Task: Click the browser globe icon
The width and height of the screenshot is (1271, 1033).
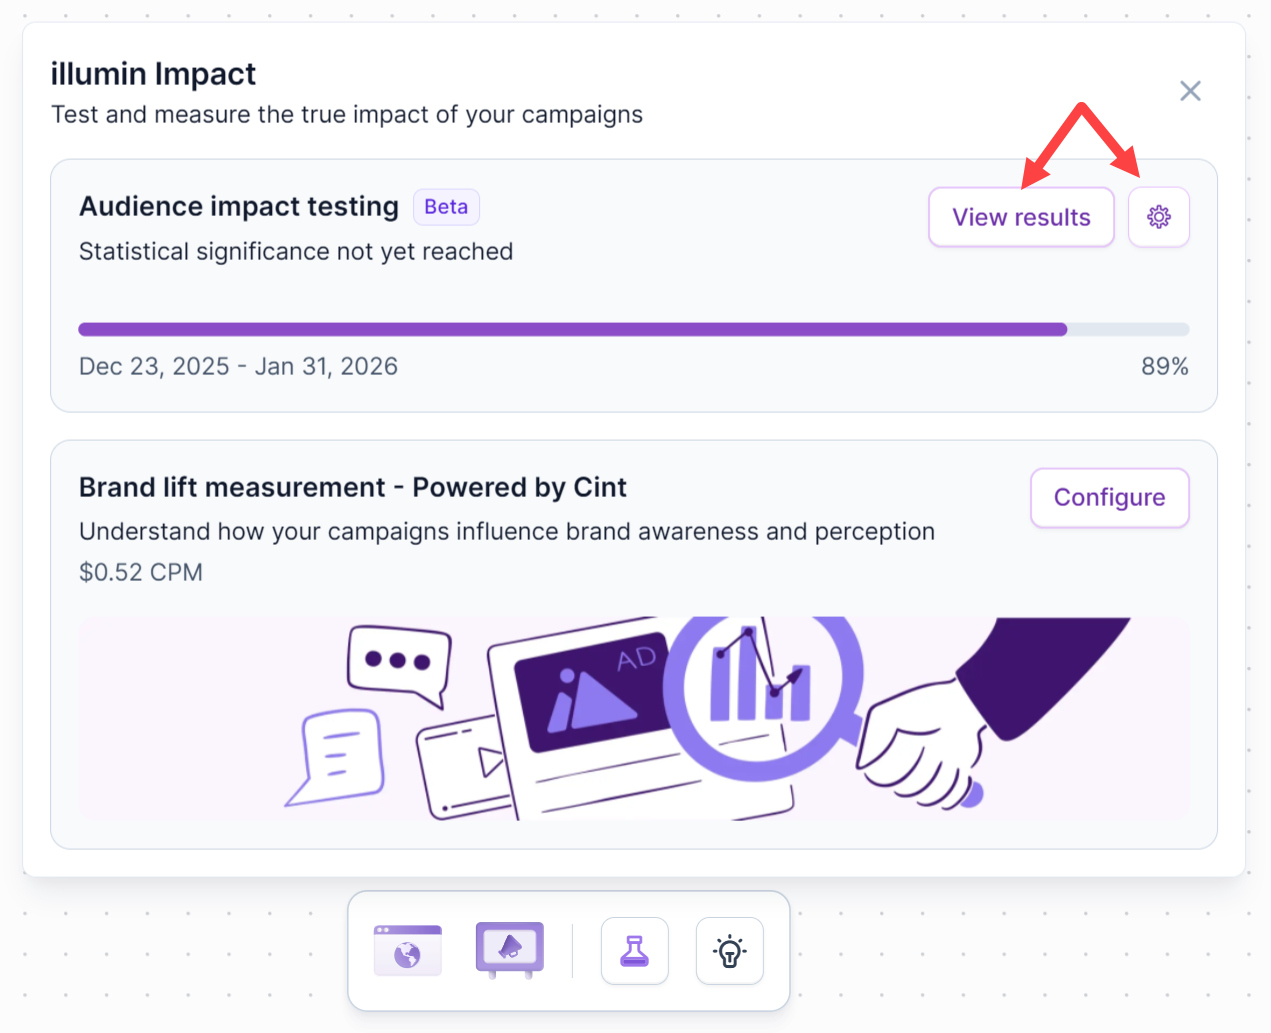Action: coord(407,950)
